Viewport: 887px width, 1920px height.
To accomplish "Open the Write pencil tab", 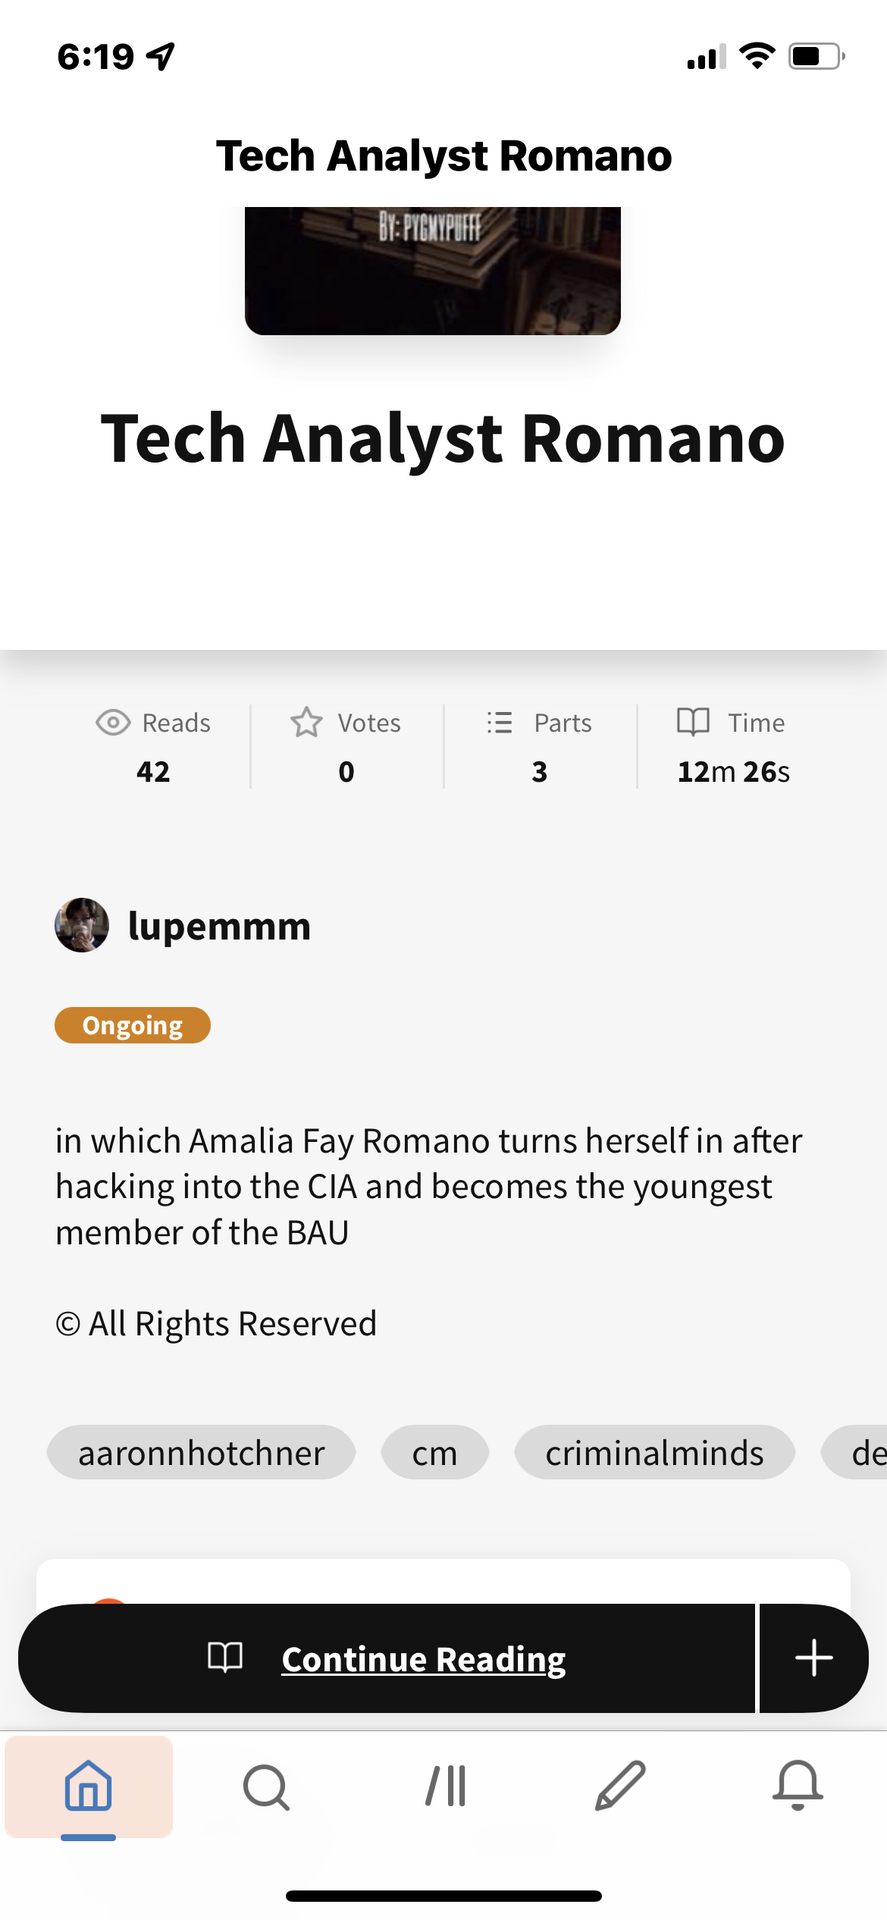I will (x=620, y=1786).
